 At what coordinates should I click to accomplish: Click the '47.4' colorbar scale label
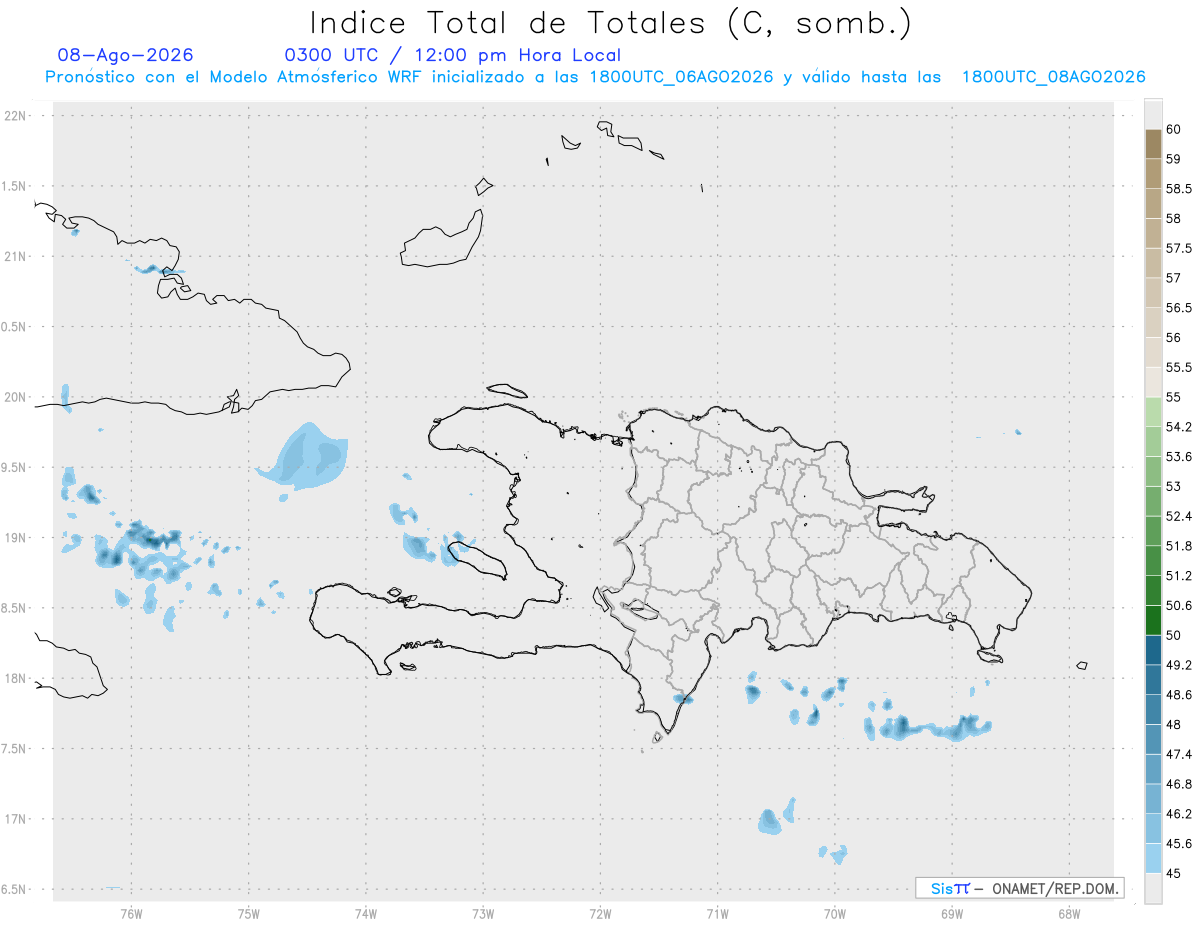pyautogui.click(x=1178, y=754)
